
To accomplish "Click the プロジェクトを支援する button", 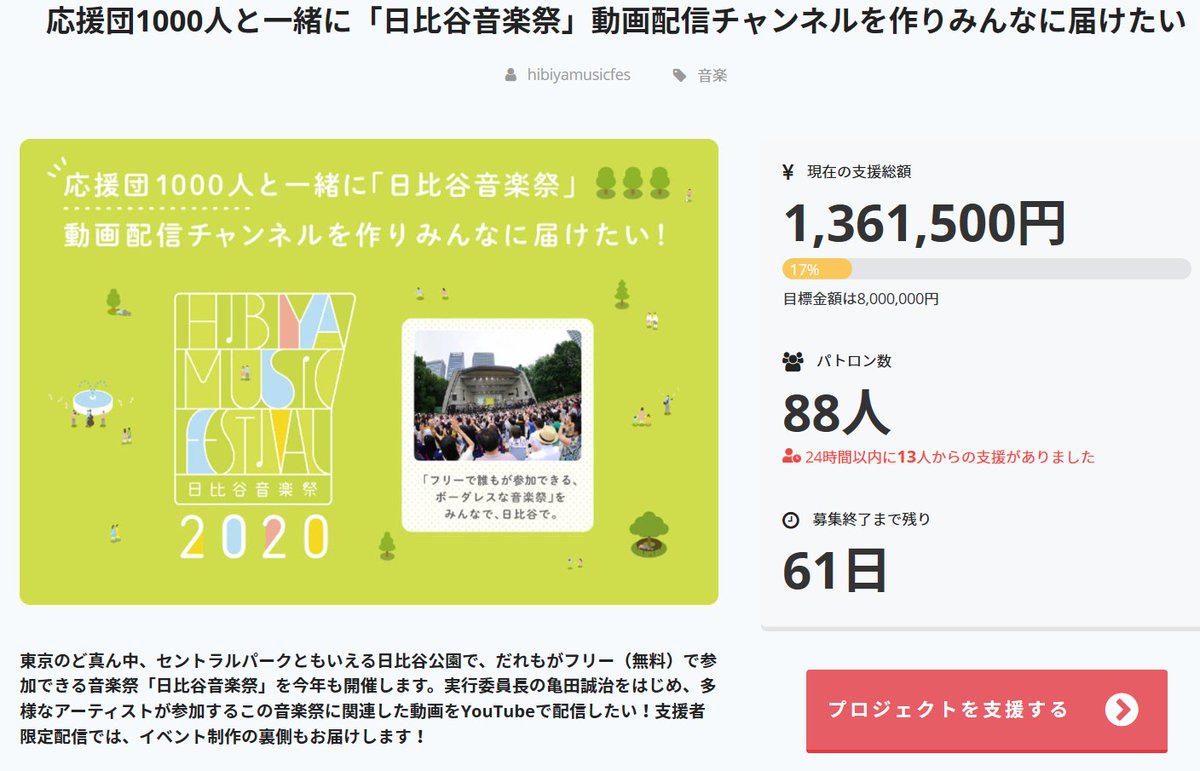I will [987, 710].
